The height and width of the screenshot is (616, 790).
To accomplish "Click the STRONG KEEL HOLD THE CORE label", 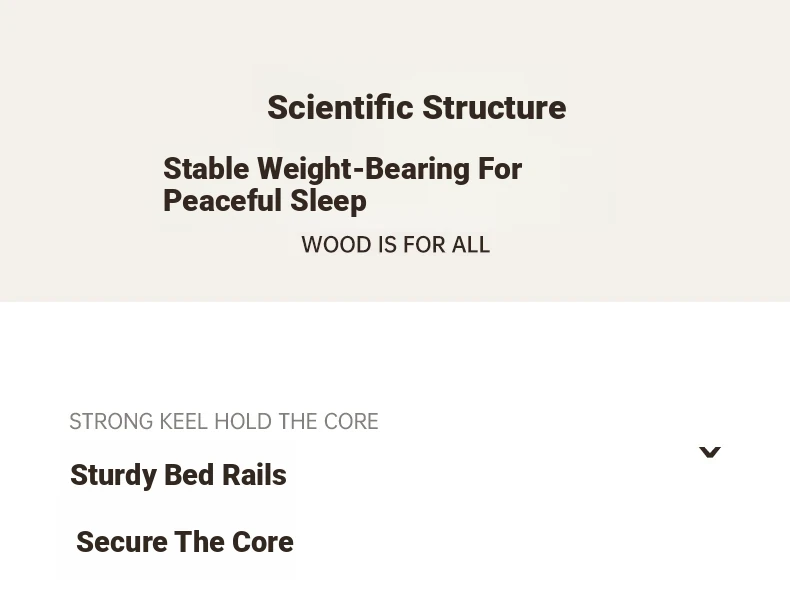I will tap(224, 422).
